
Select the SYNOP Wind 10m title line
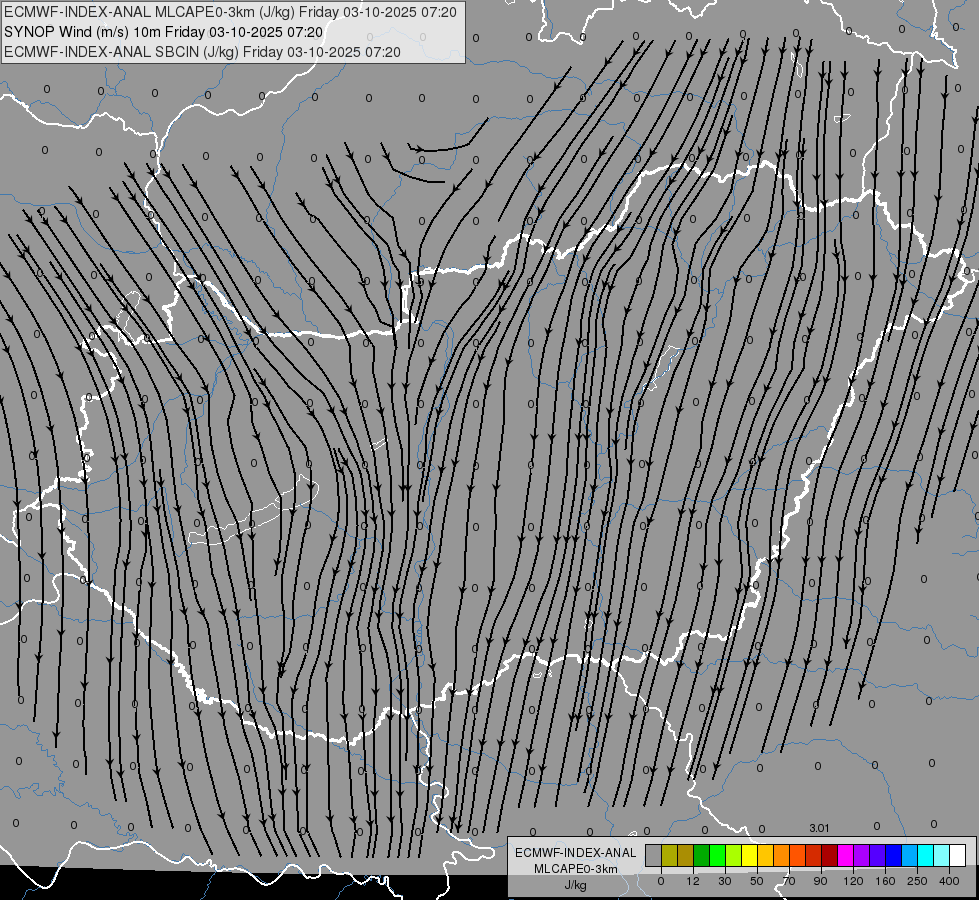[163, 32]
